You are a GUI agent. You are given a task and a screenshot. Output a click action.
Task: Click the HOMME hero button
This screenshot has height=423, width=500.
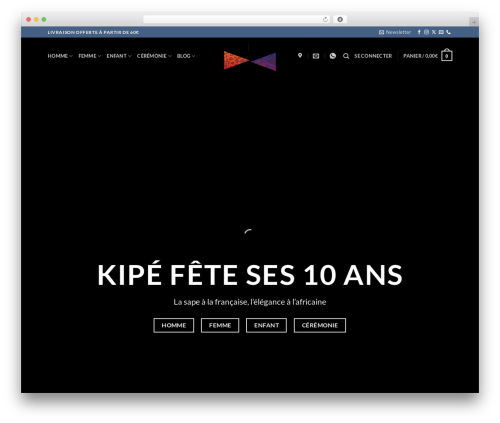174,325
